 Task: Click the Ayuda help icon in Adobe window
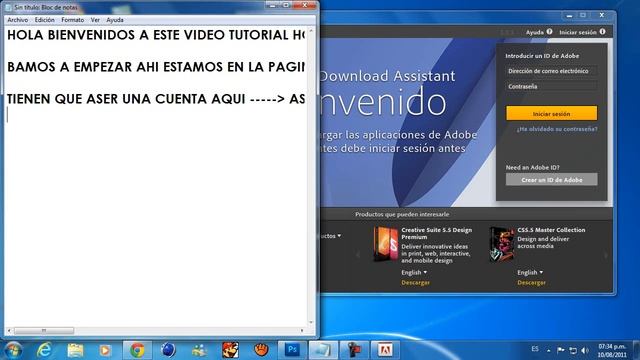(x=549, y=31)
